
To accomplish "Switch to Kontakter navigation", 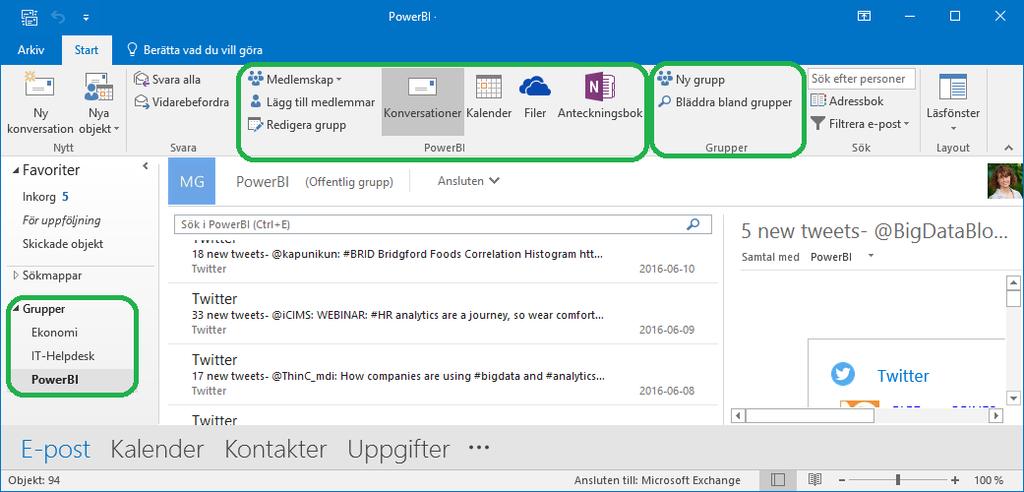I will coord(276,450).
